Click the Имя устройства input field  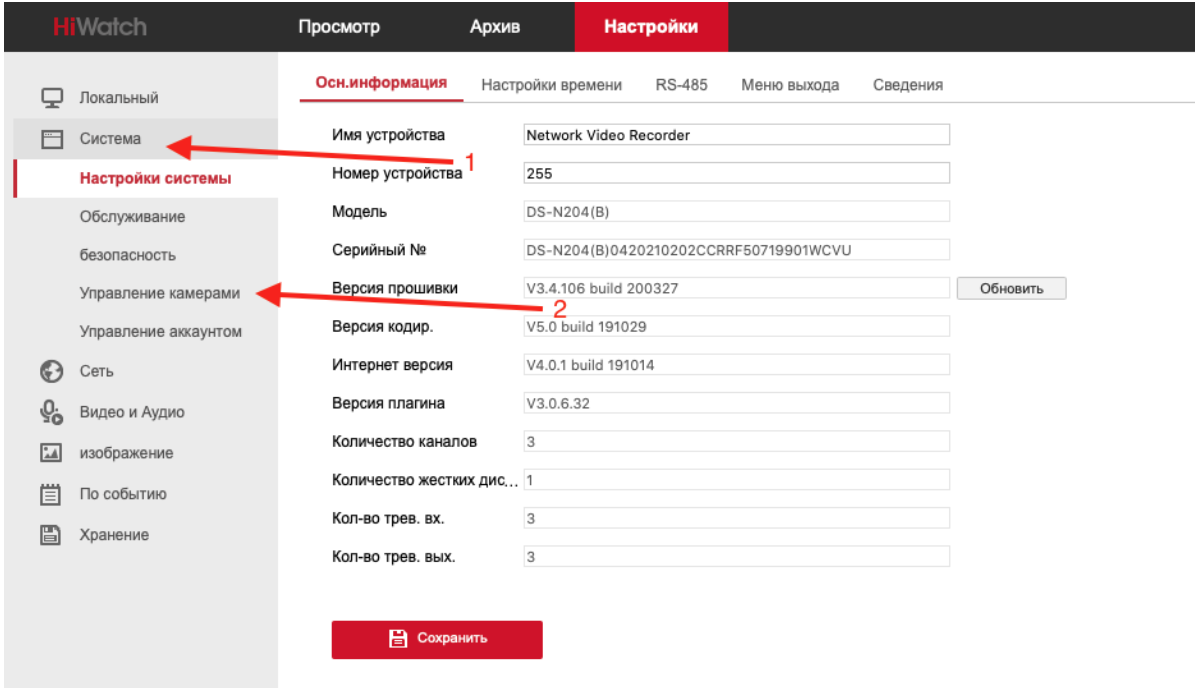point(736,135)
